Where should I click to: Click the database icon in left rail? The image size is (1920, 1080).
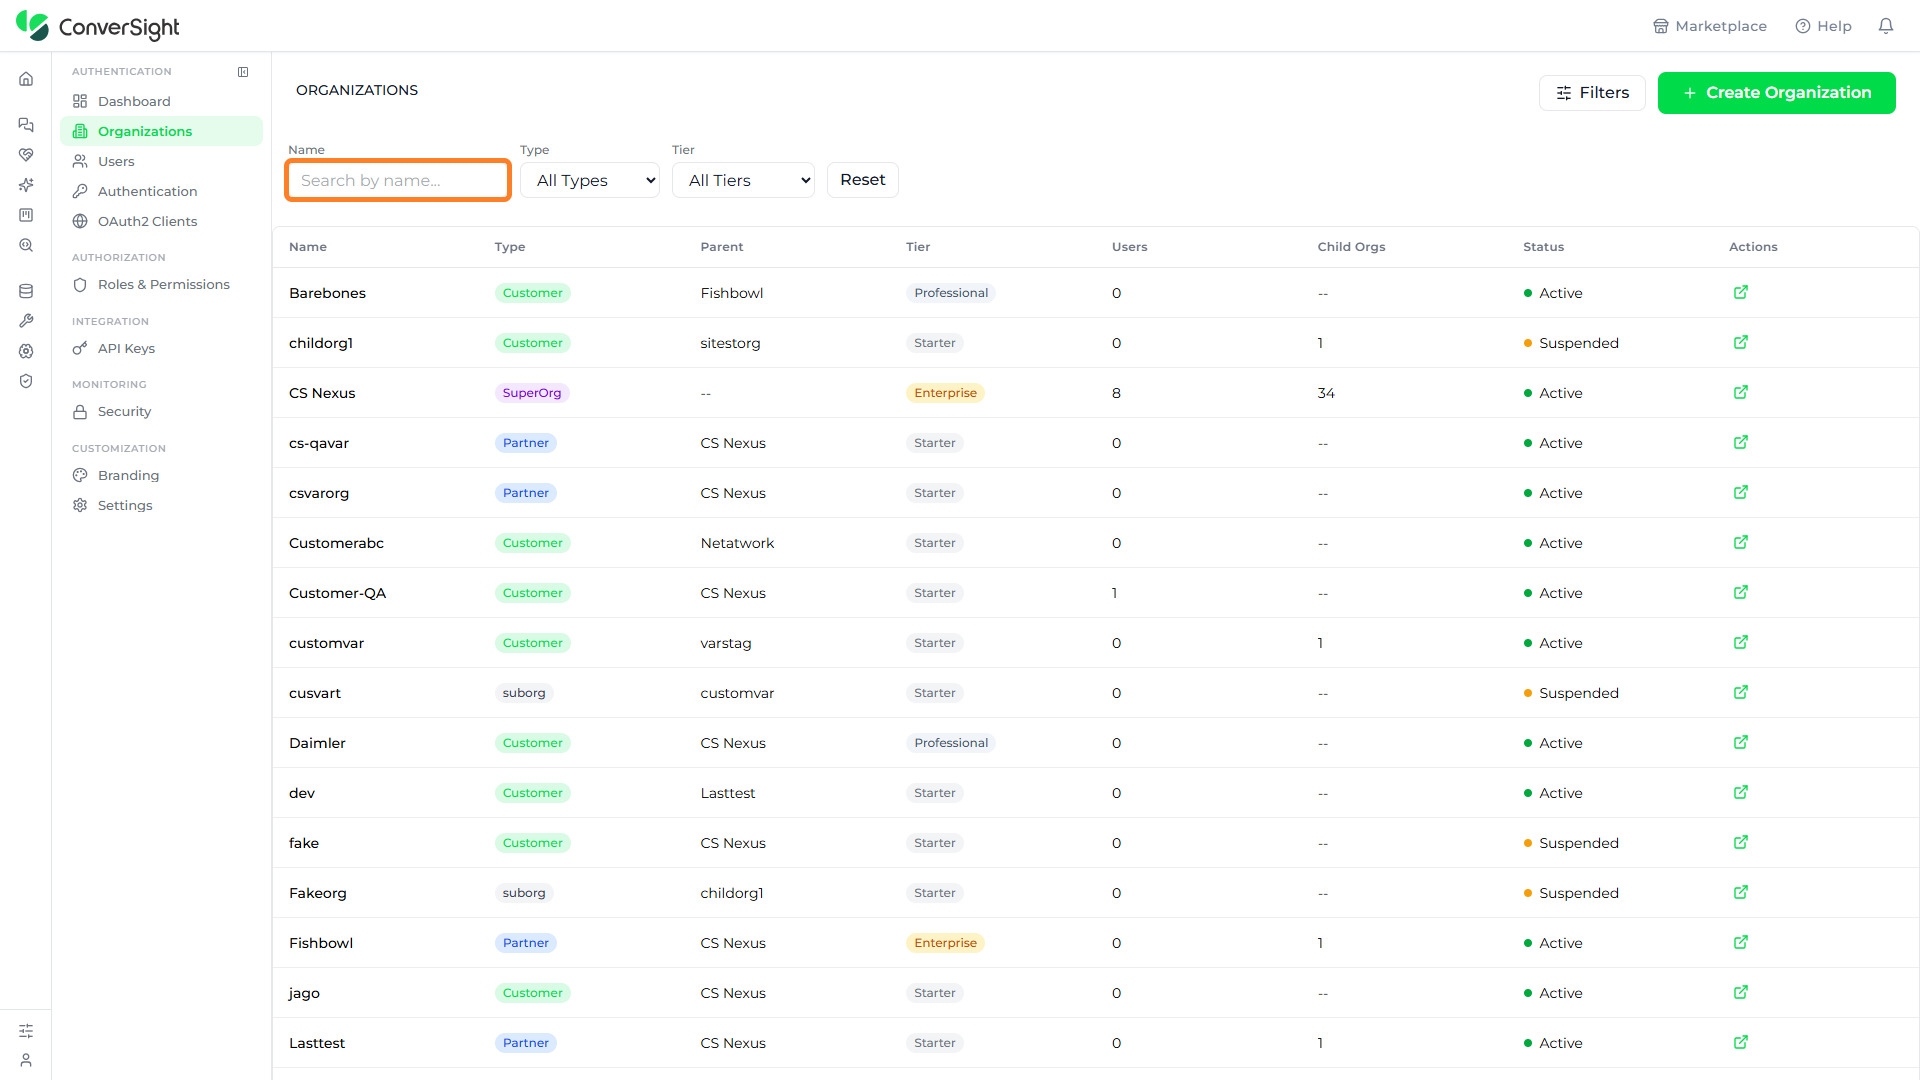coord(26,291)
